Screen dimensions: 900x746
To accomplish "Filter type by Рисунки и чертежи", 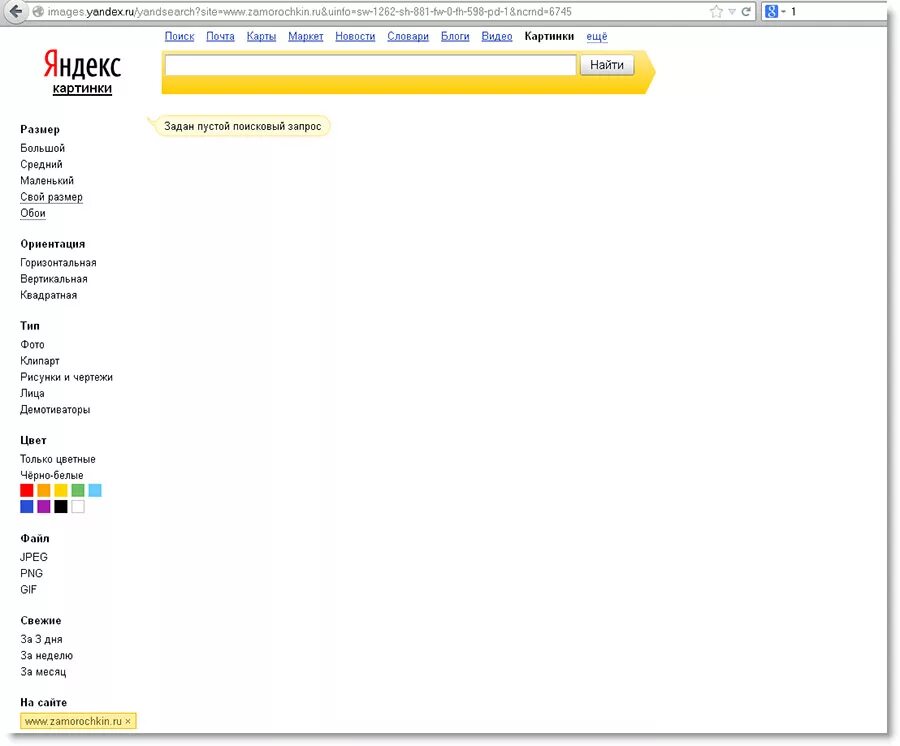I will [67, 377].
